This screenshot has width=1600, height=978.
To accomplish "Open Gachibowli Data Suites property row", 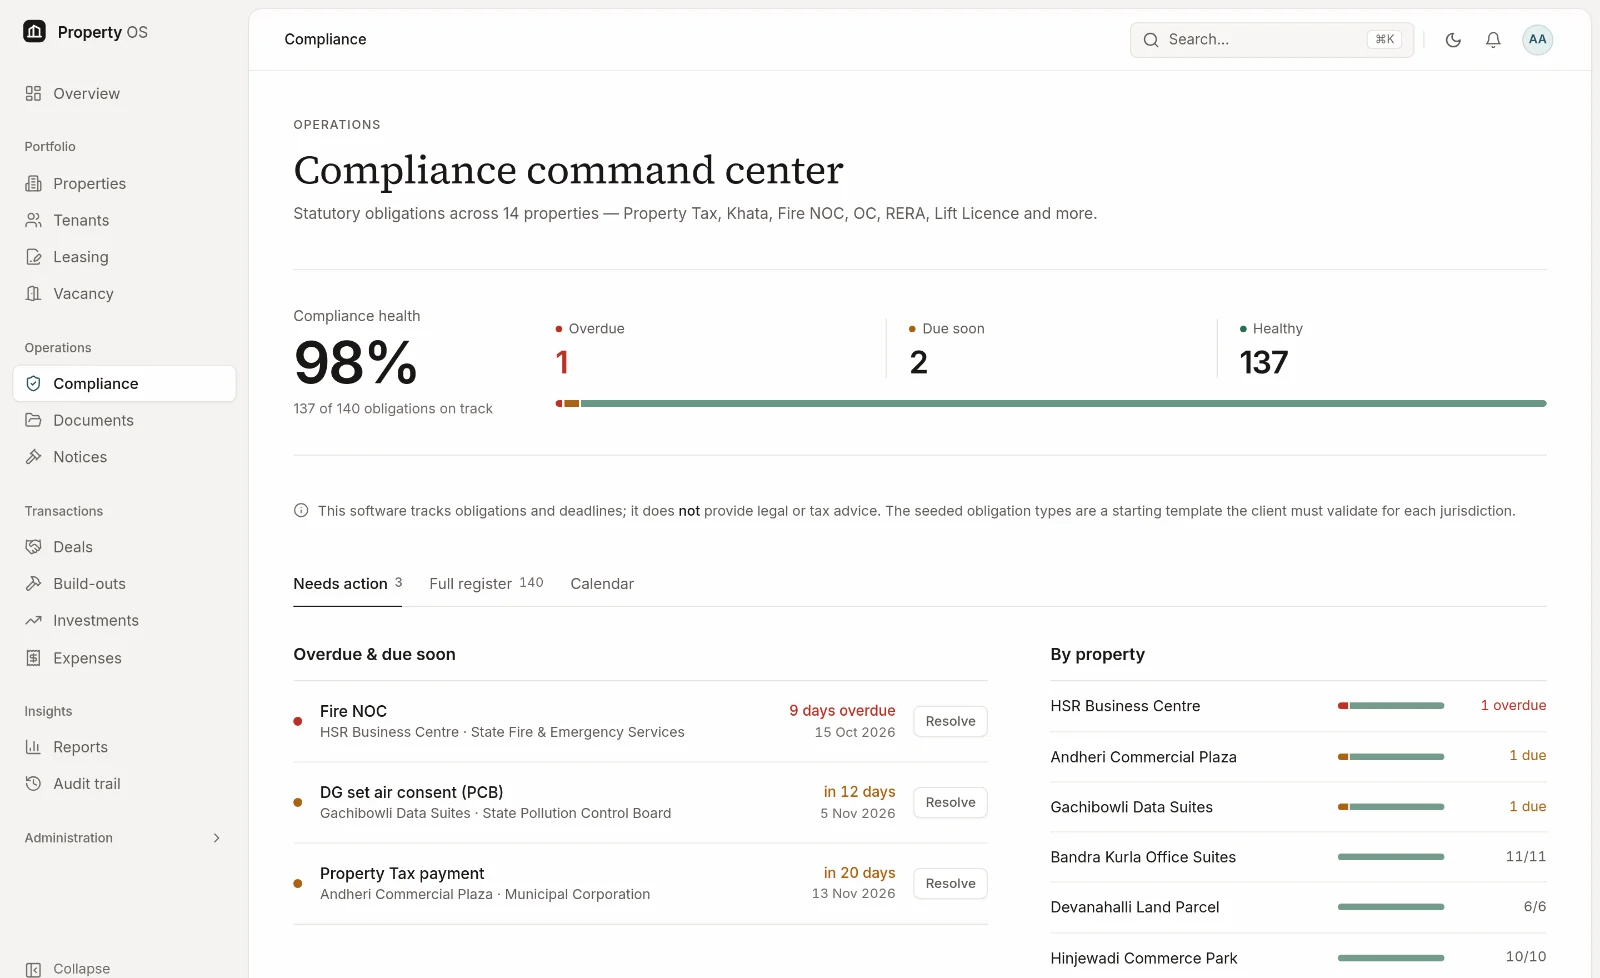I will pyautogui.click(x=1298, y=807).
